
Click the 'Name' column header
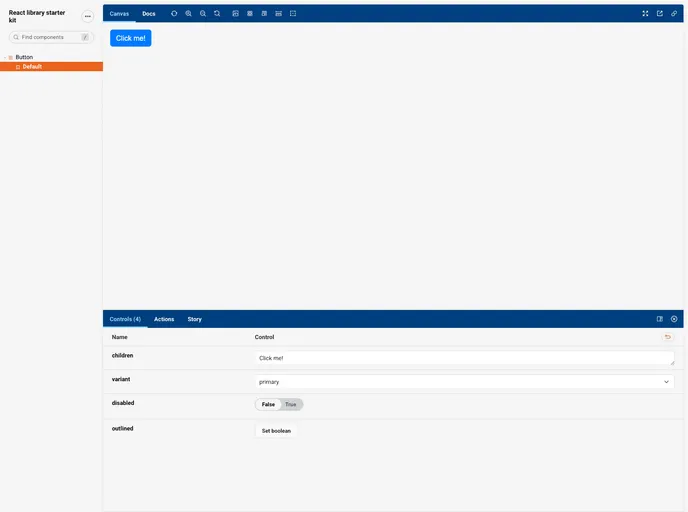120,337
